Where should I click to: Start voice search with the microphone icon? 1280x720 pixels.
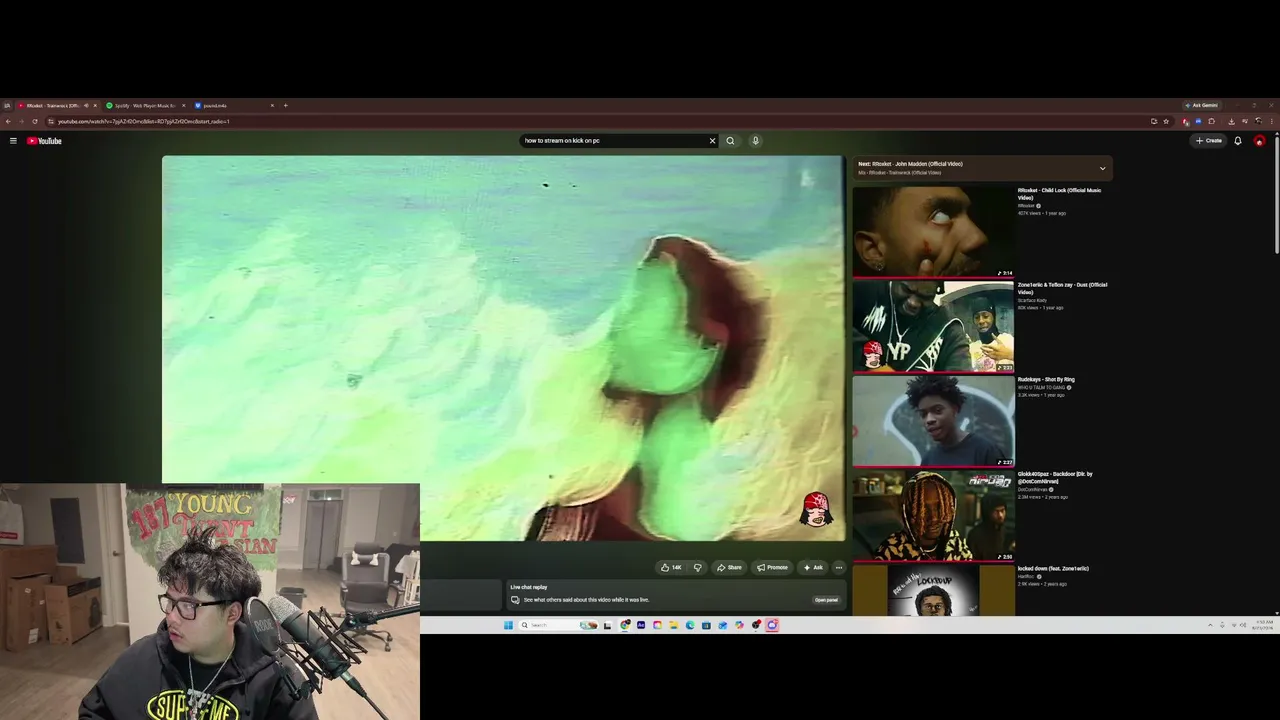755,141
